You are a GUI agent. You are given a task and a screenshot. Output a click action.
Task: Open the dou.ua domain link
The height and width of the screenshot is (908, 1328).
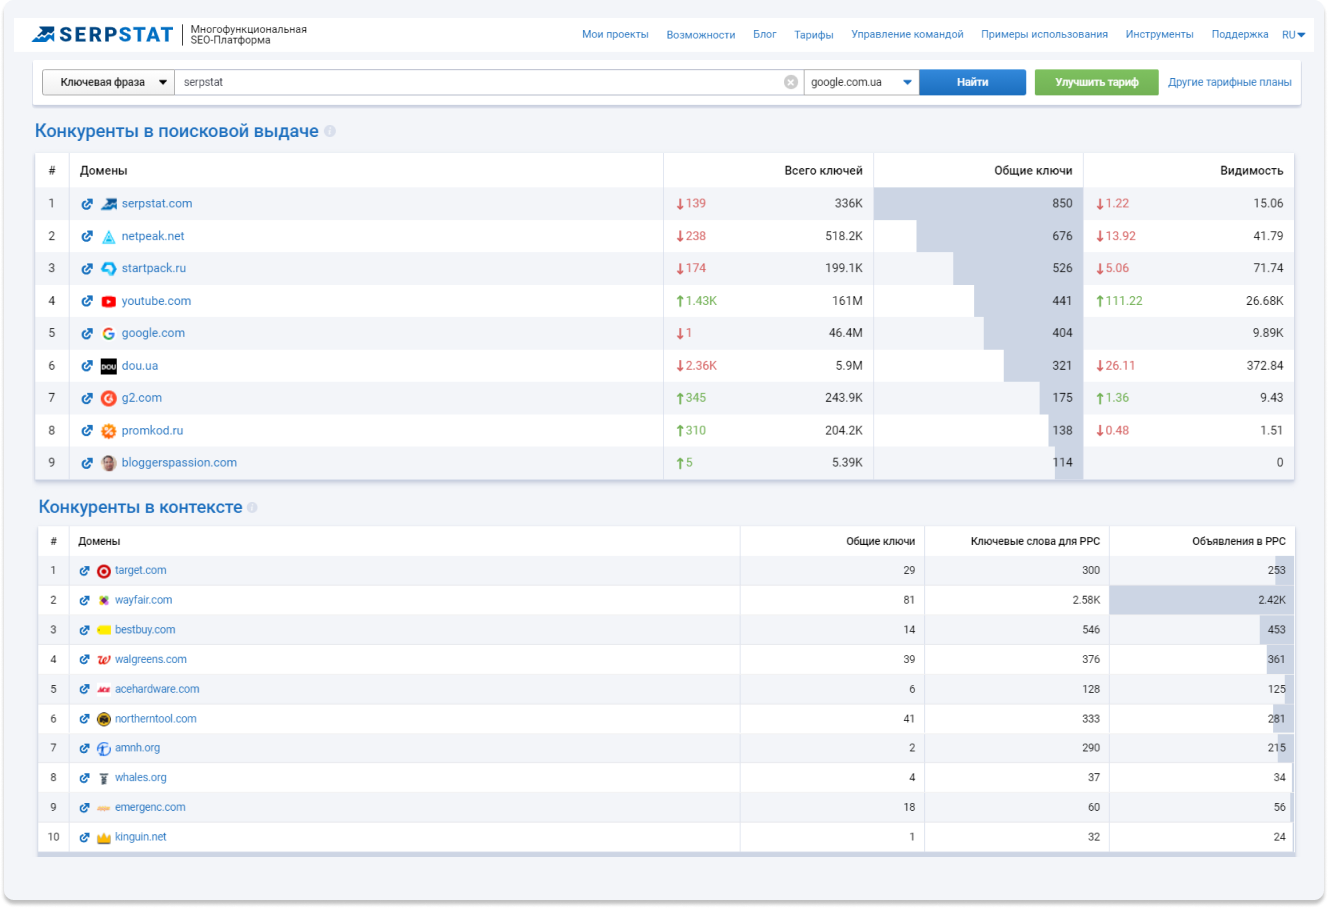[140, 366]
